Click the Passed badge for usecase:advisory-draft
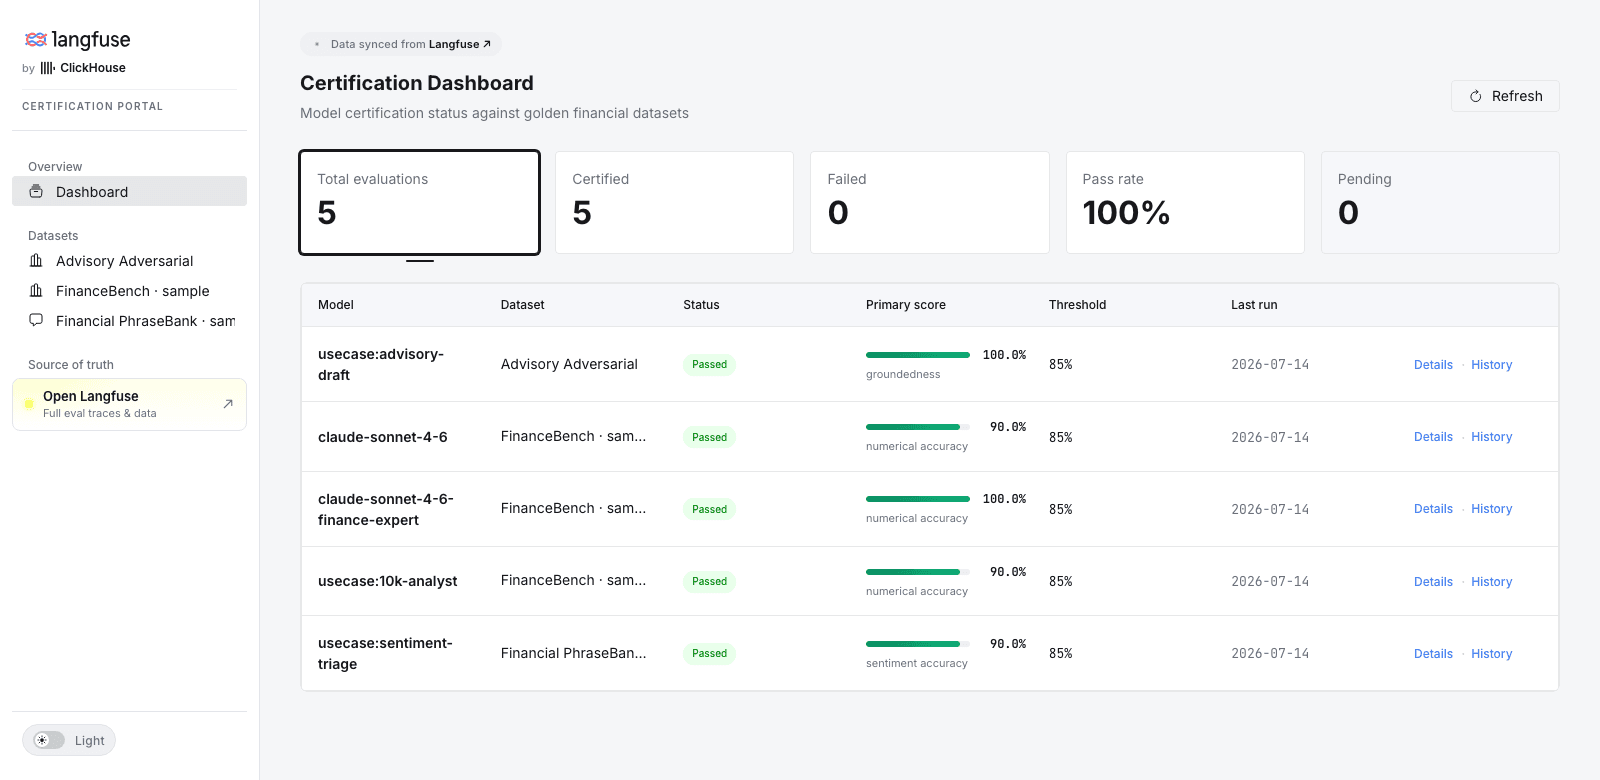 710,365
